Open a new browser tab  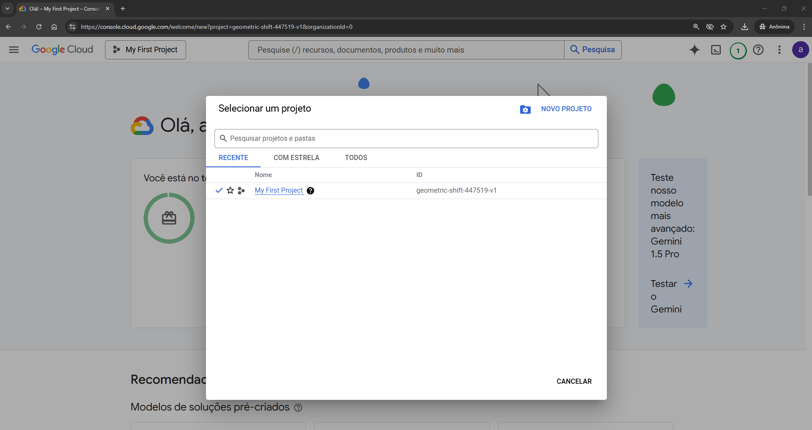point(123,9)
